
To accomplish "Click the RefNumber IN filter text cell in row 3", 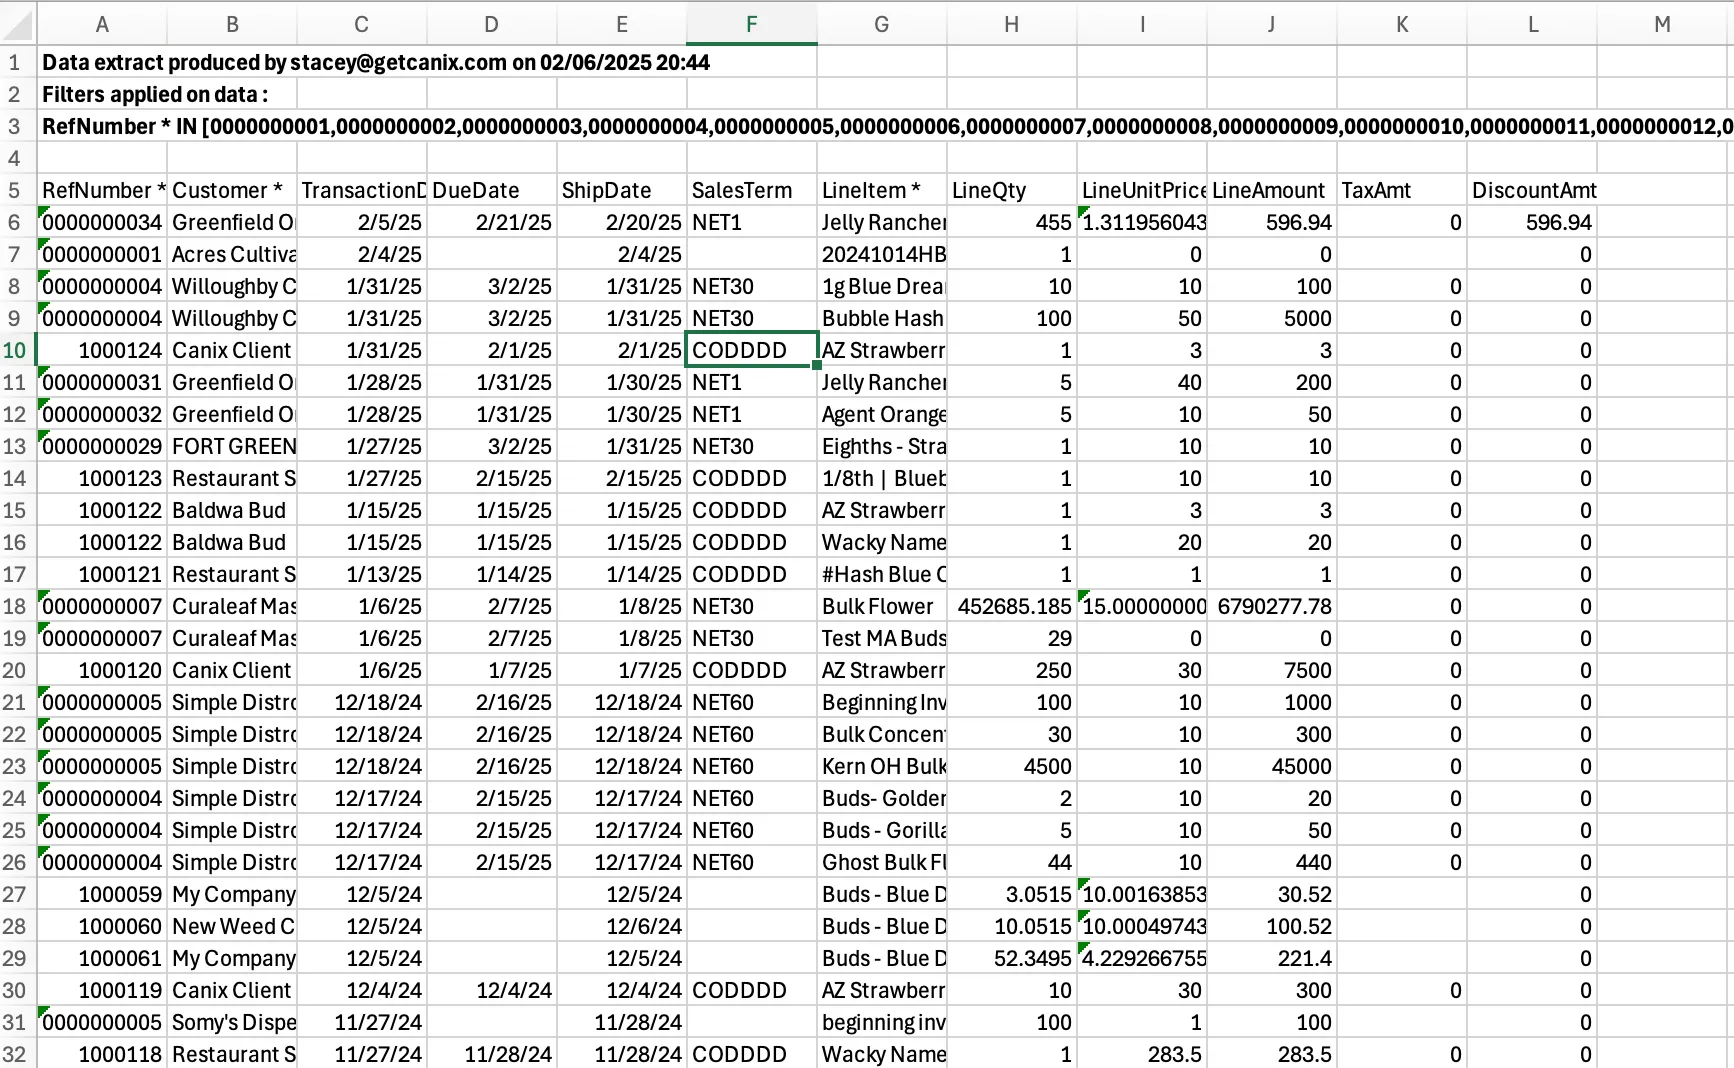I will tap(885, 127).
